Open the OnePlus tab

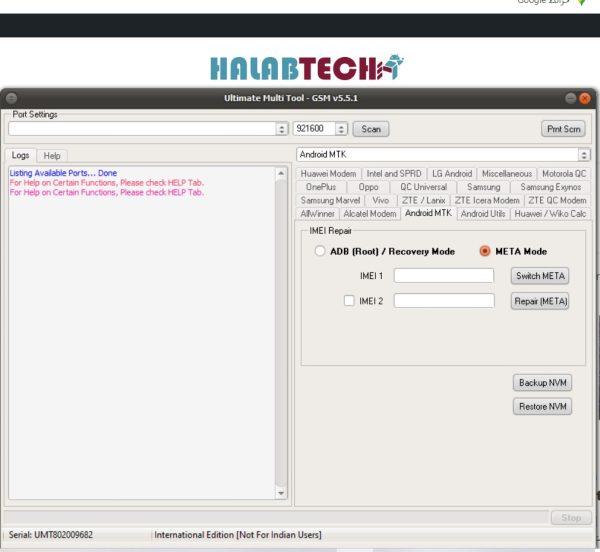tap(321, 187)
